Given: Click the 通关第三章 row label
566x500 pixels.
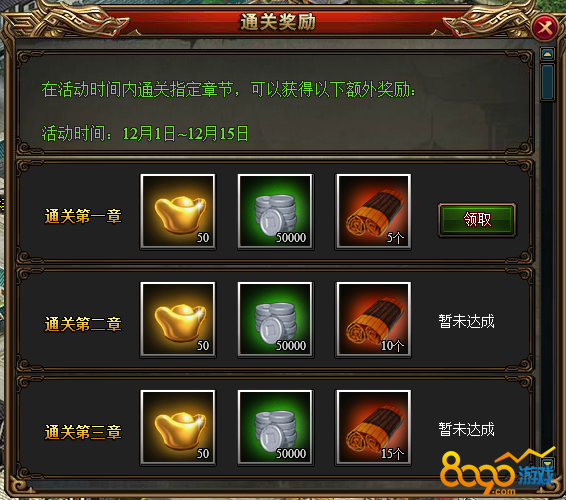Looking at the screenshot, I should coord(83,432).
